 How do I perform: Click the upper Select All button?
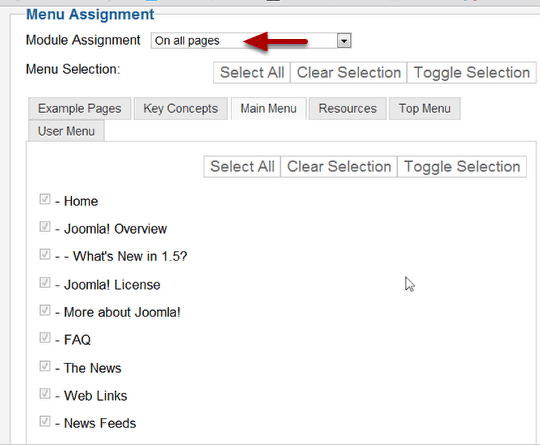[x=252, y=73]
